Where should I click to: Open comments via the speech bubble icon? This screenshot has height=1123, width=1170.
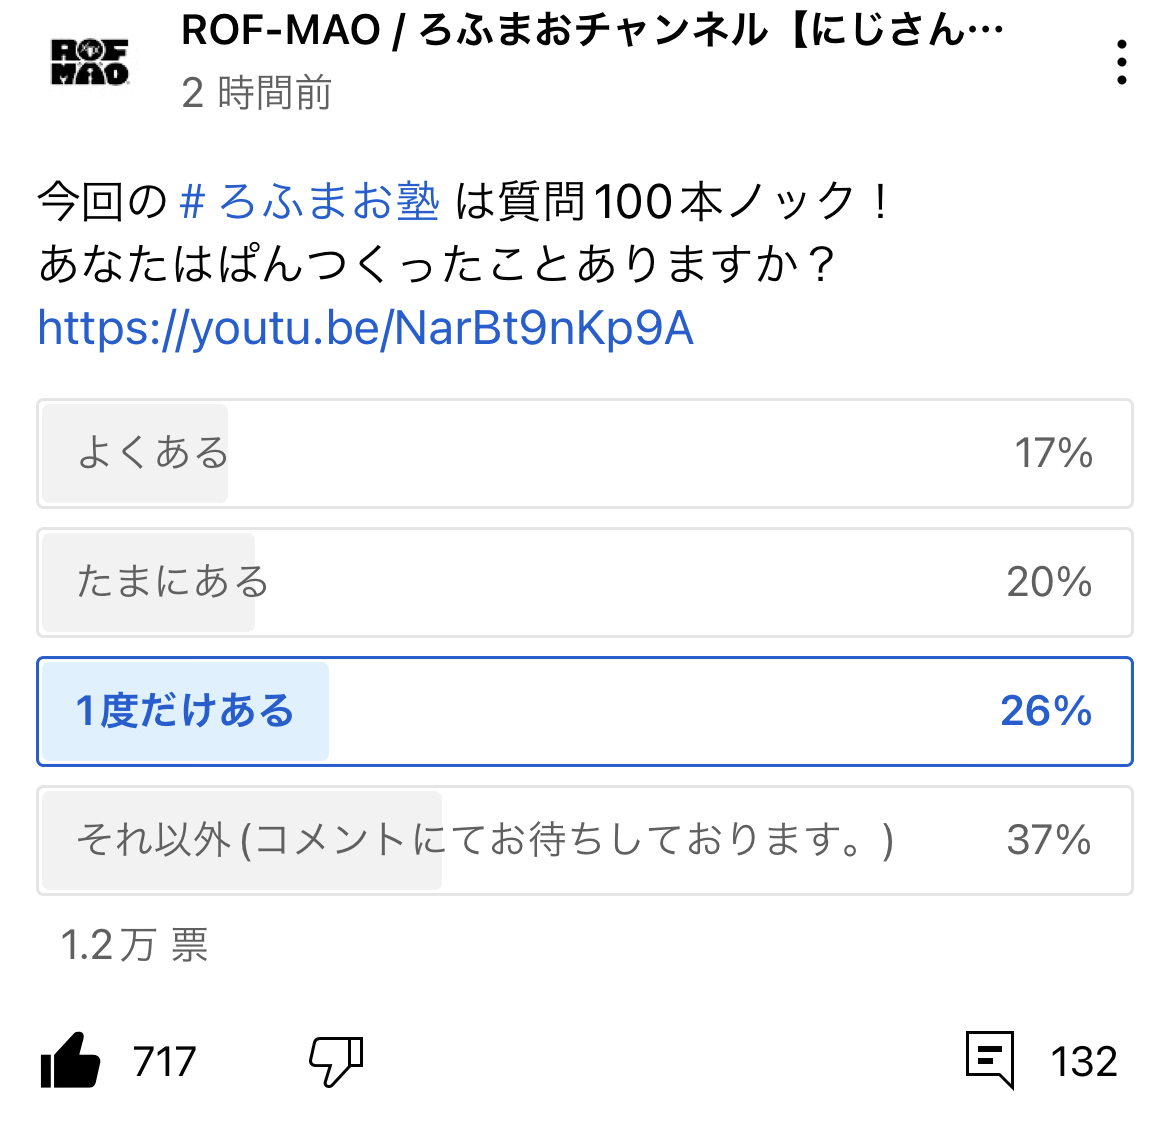click(x=989, y=1060)
